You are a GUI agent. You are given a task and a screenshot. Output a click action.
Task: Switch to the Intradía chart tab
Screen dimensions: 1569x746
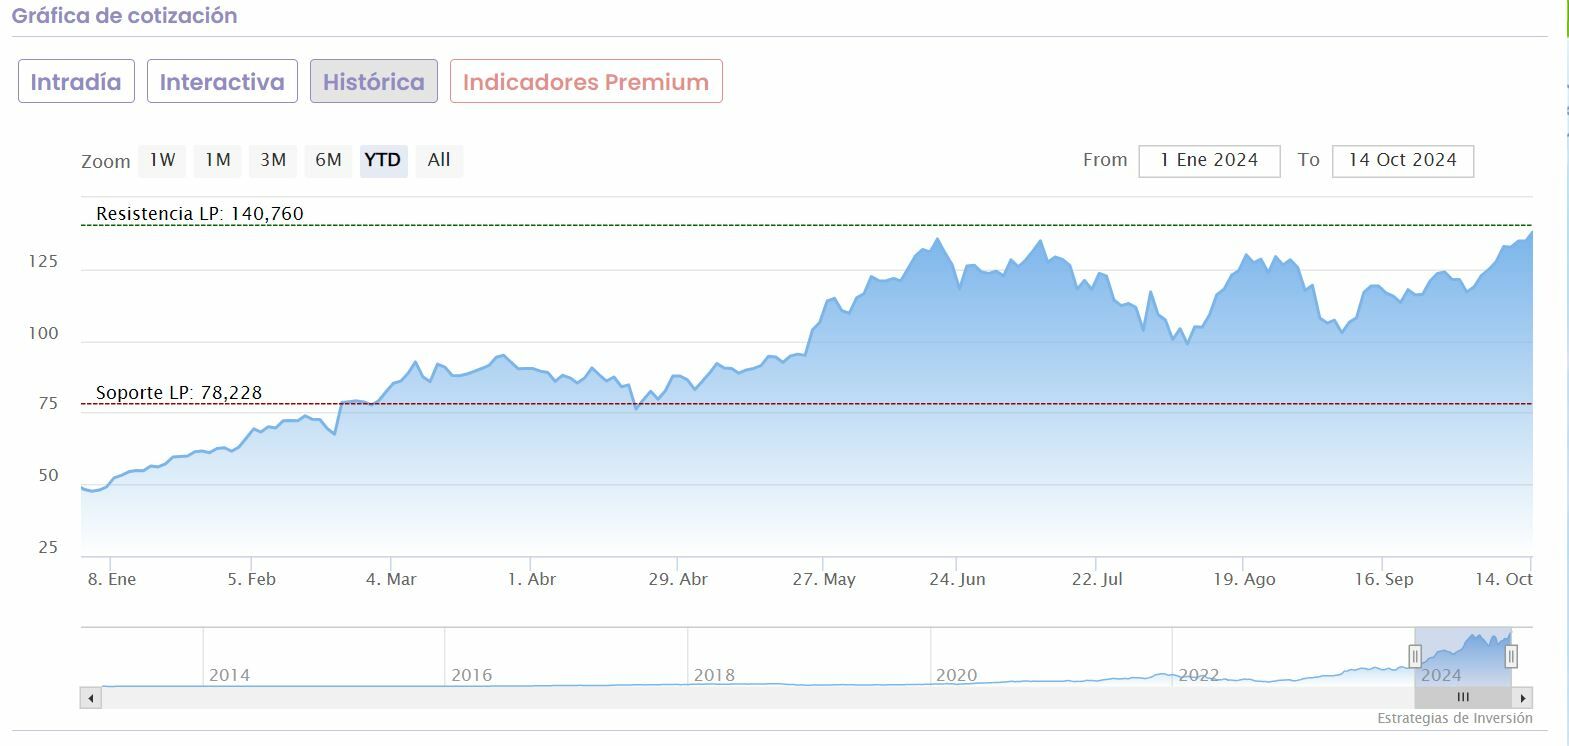point(76,82)
